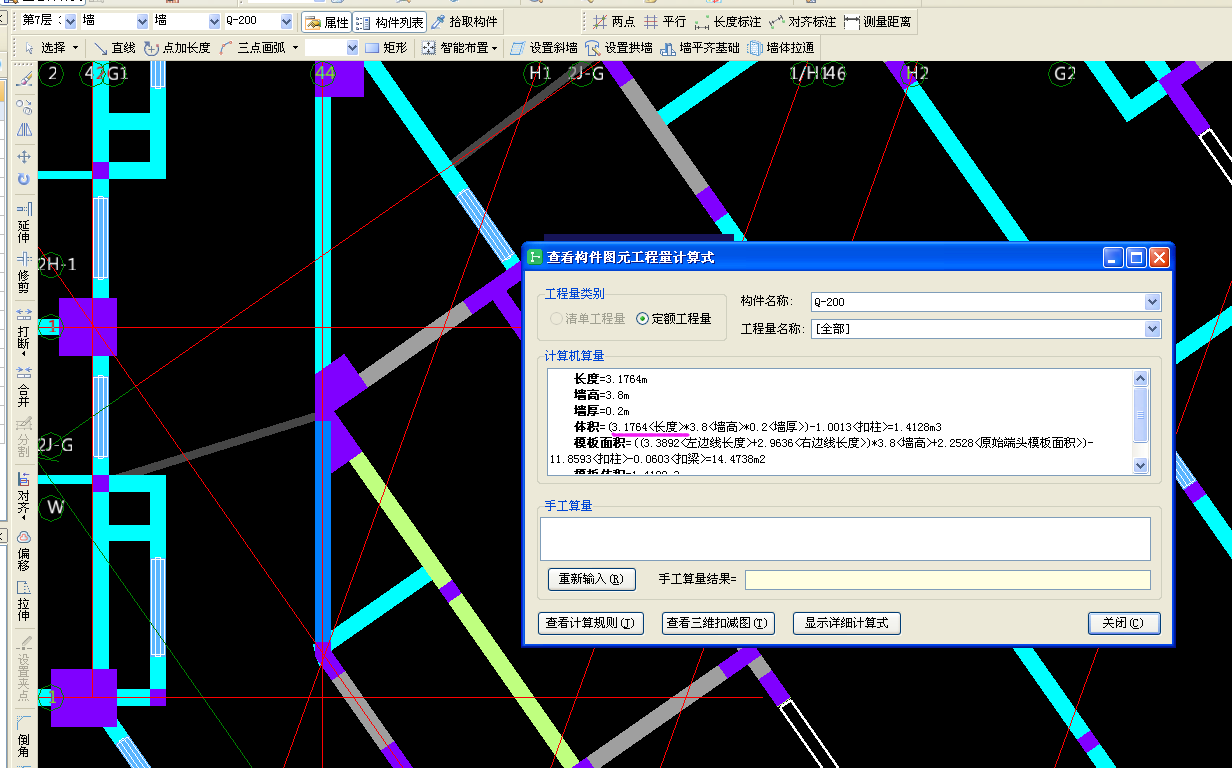Expand the 三点画弧 dropdown arrow
This screenshot has width=1232, height=768.
coord(295,48)
